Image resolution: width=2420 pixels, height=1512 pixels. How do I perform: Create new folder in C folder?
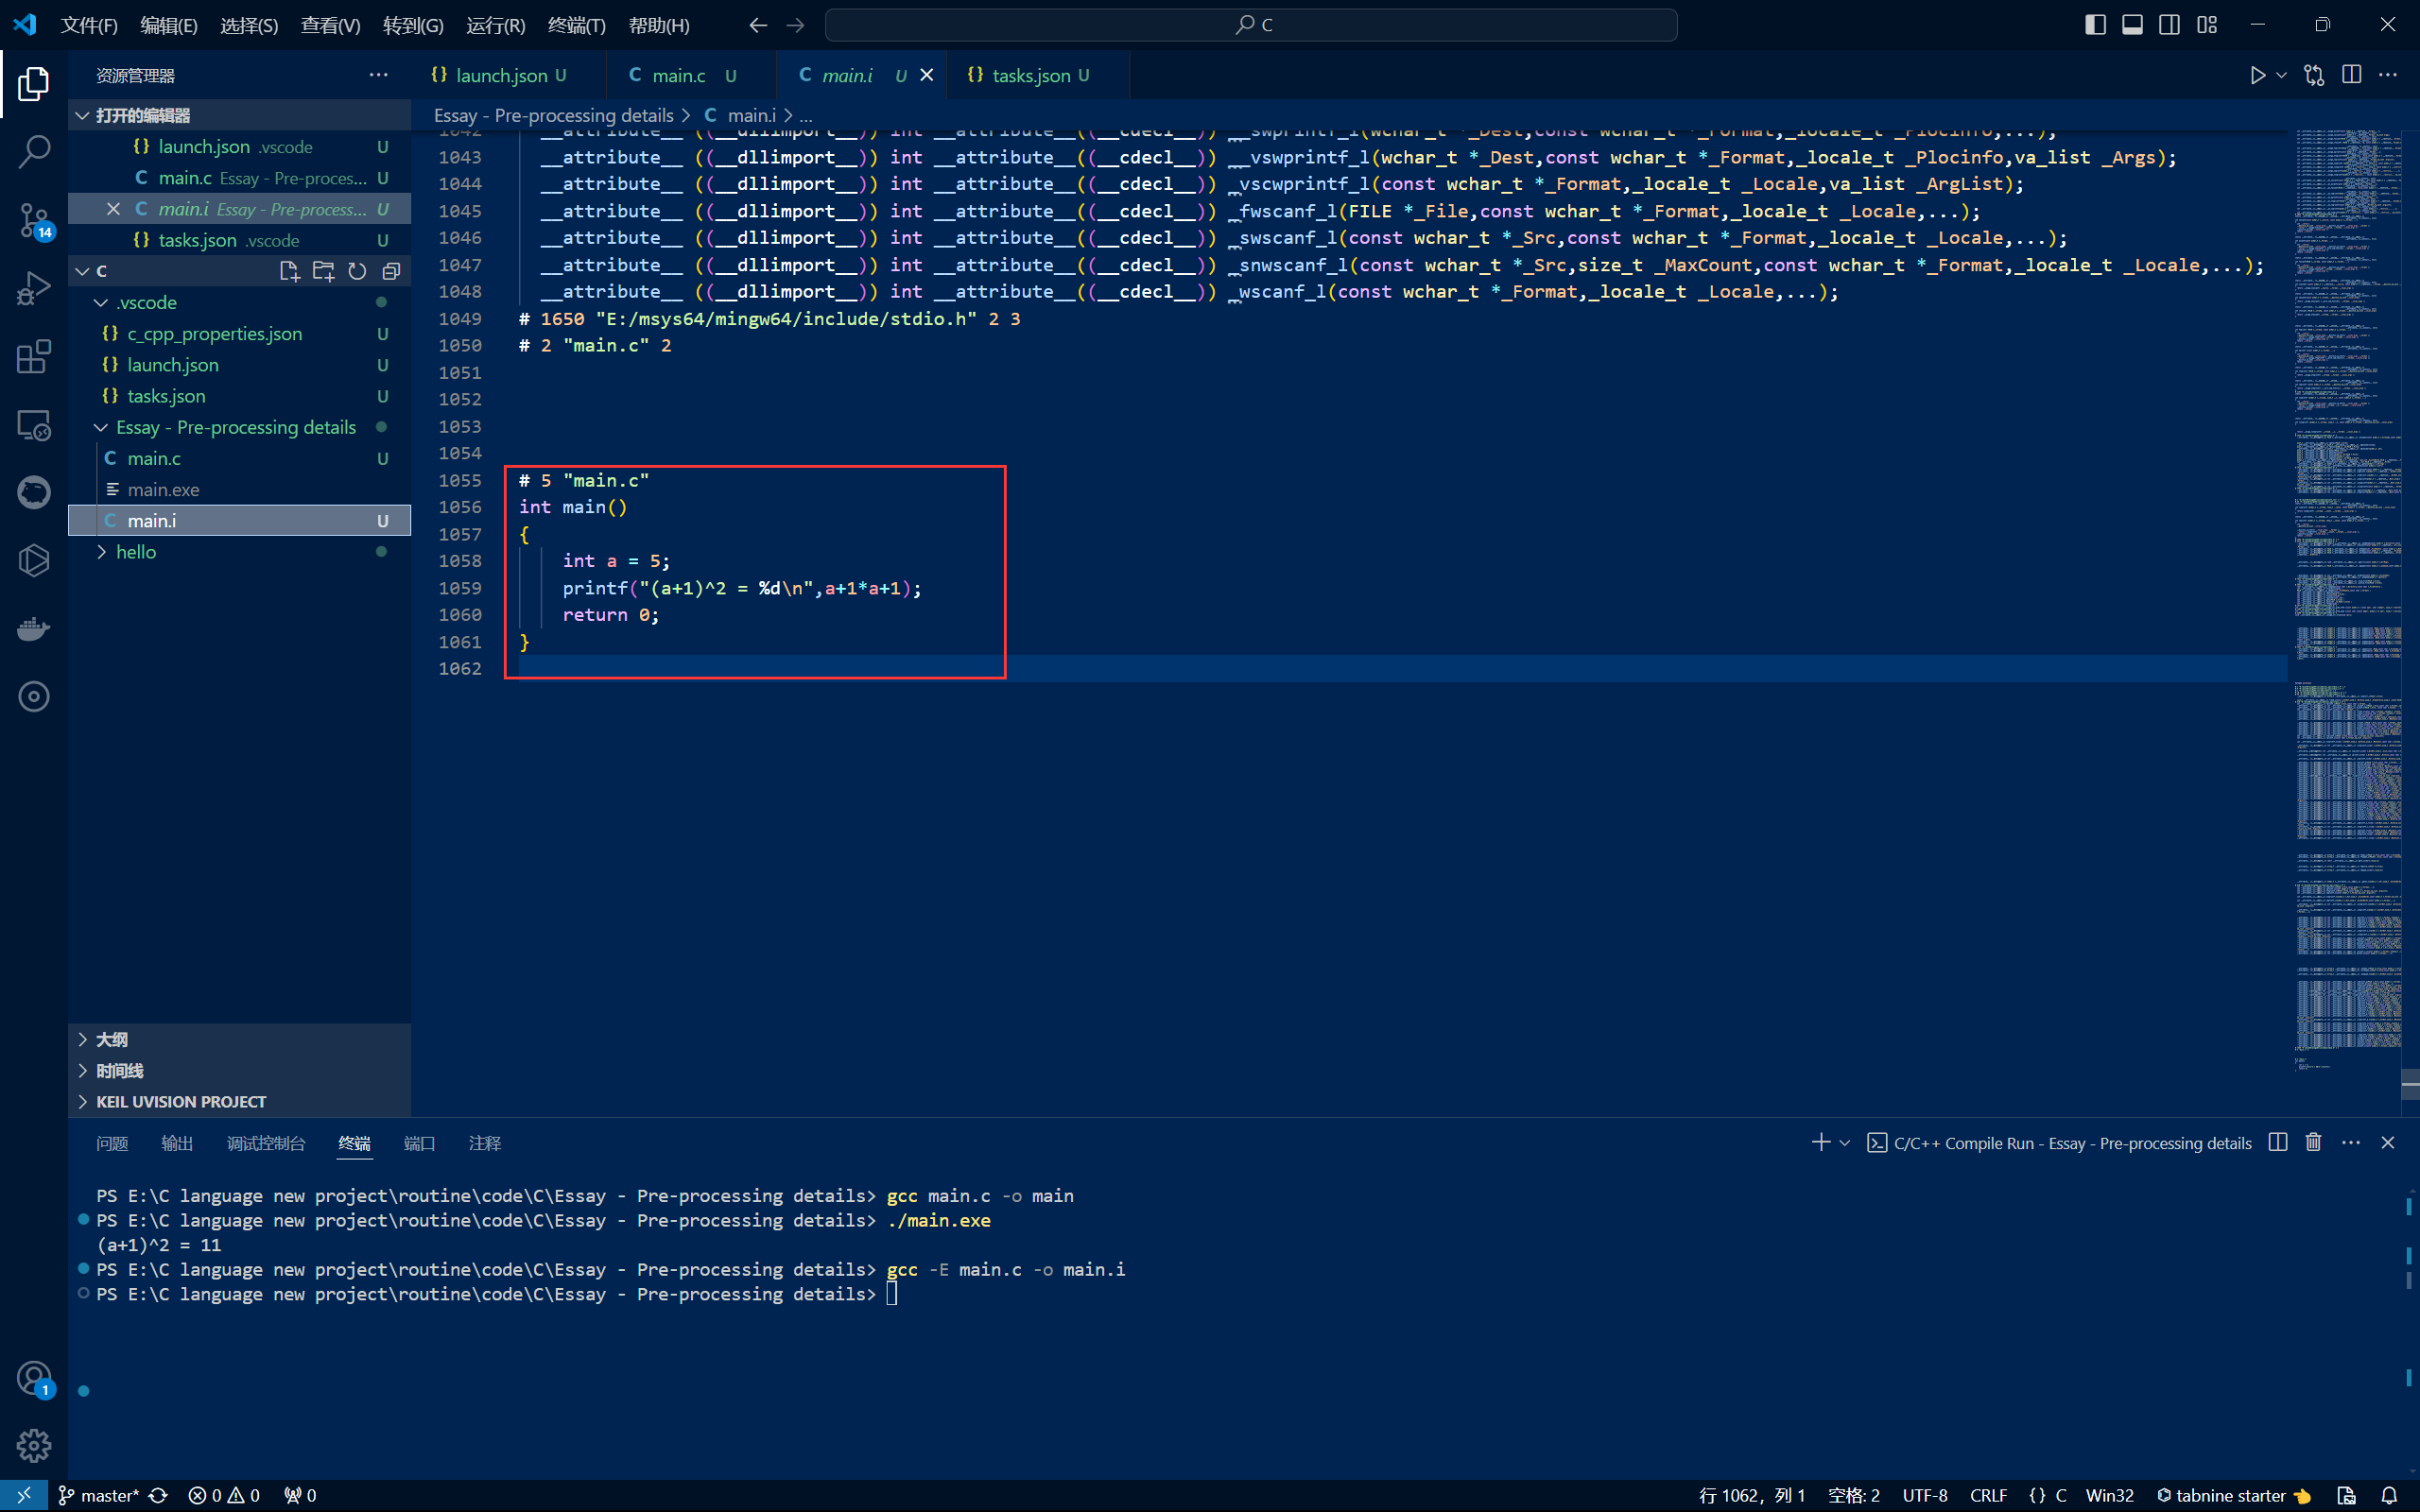coord(323,271)
